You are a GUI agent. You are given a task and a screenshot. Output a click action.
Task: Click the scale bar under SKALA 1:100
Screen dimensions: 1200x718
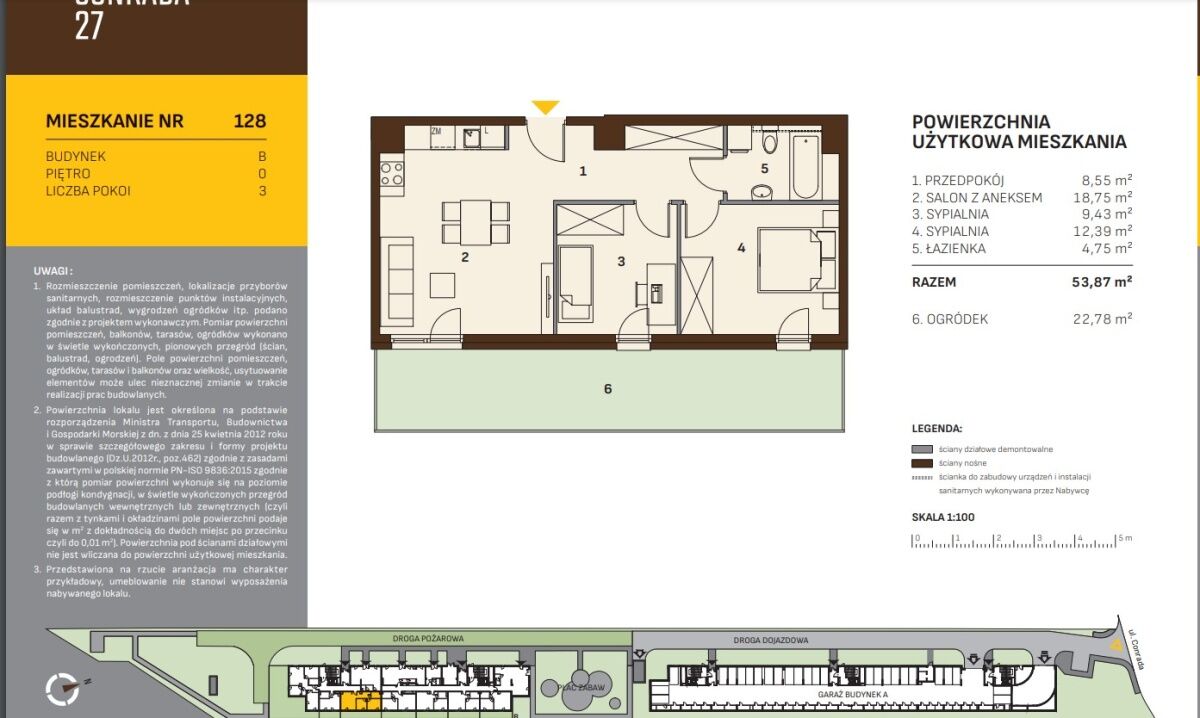pyautogui.click(x=1021, y=541)
